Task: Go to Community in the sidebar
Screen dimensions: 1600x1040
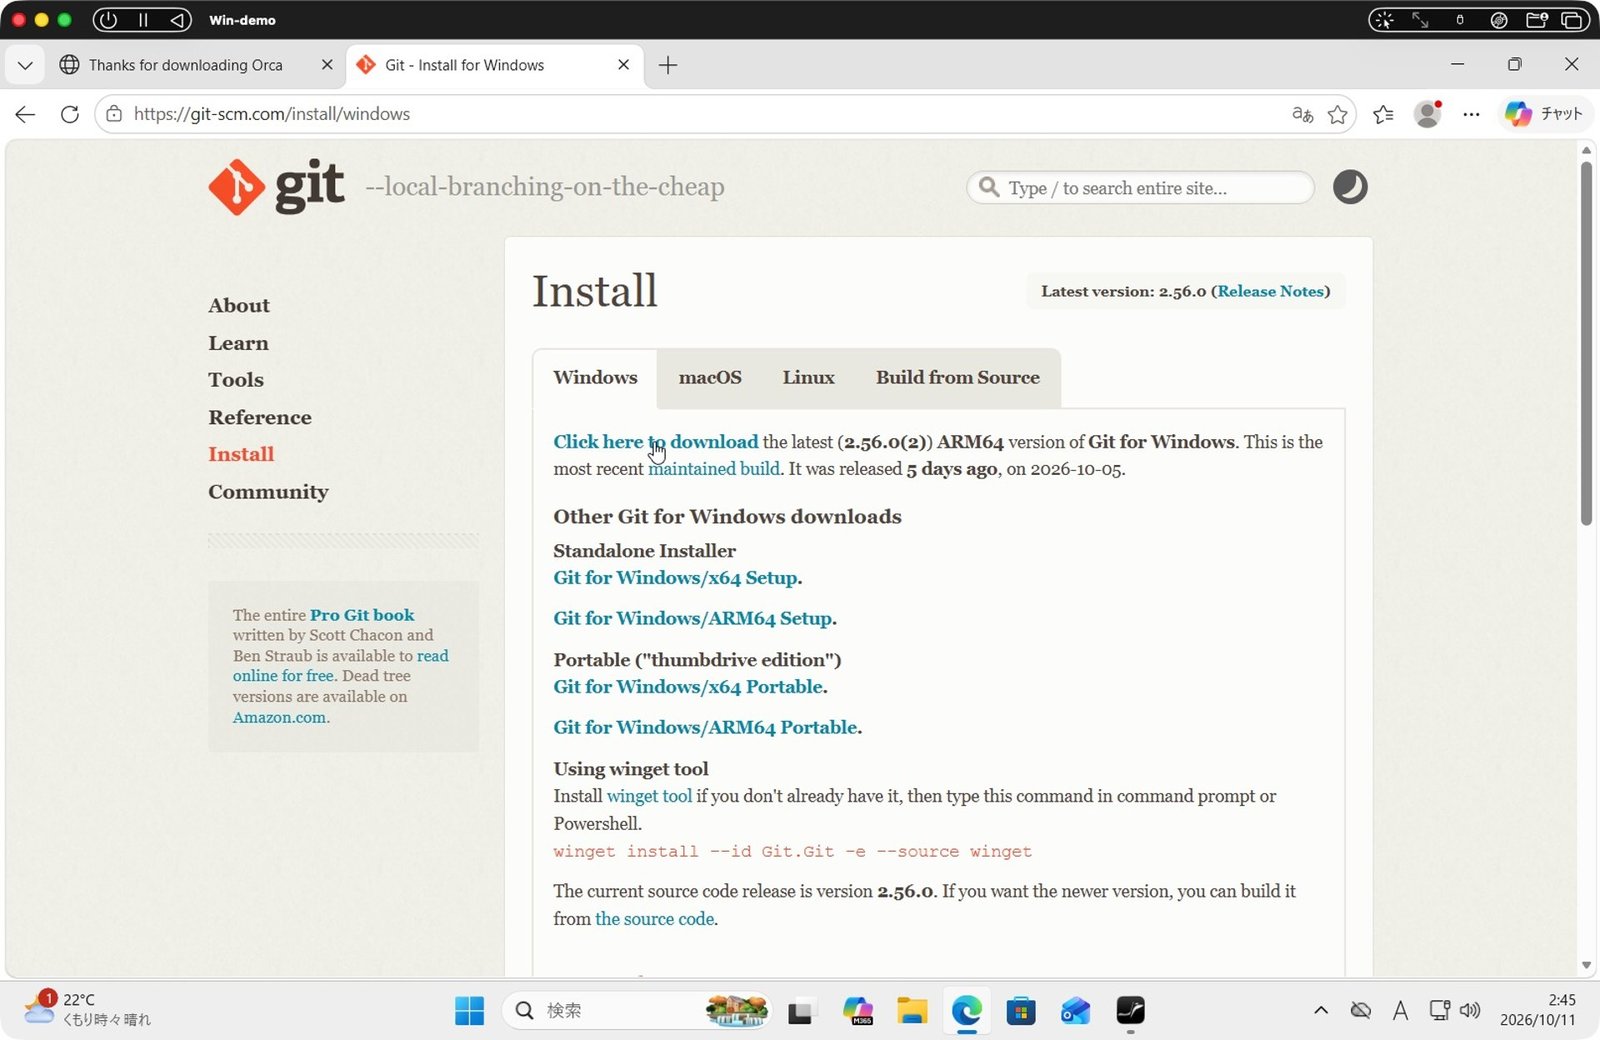Action: click(x=268, y=491)
